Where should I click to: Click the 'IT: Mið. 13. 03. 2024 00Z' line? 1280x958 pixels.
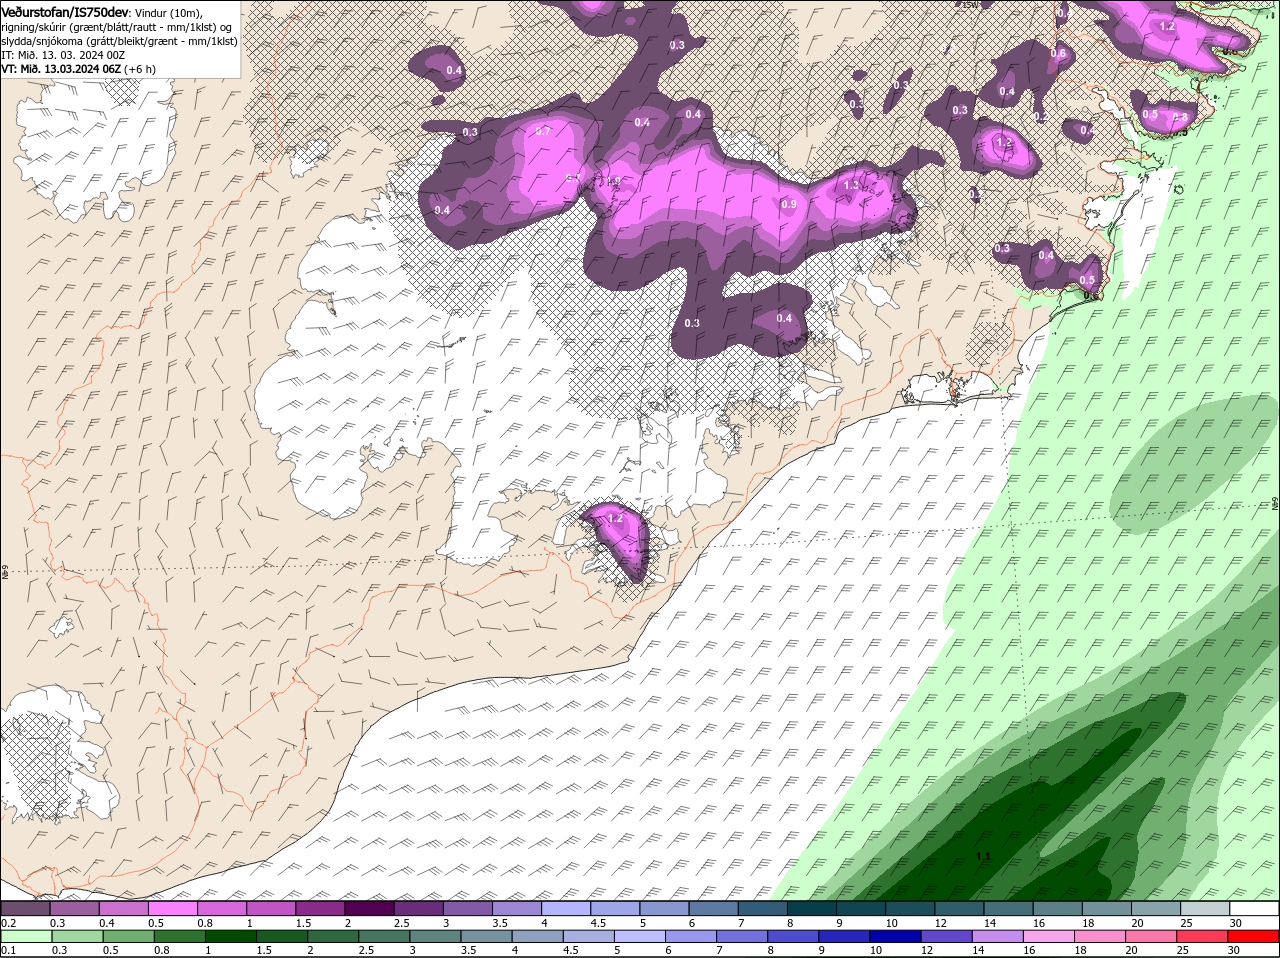pyautogui.click(x=63, y=55)
